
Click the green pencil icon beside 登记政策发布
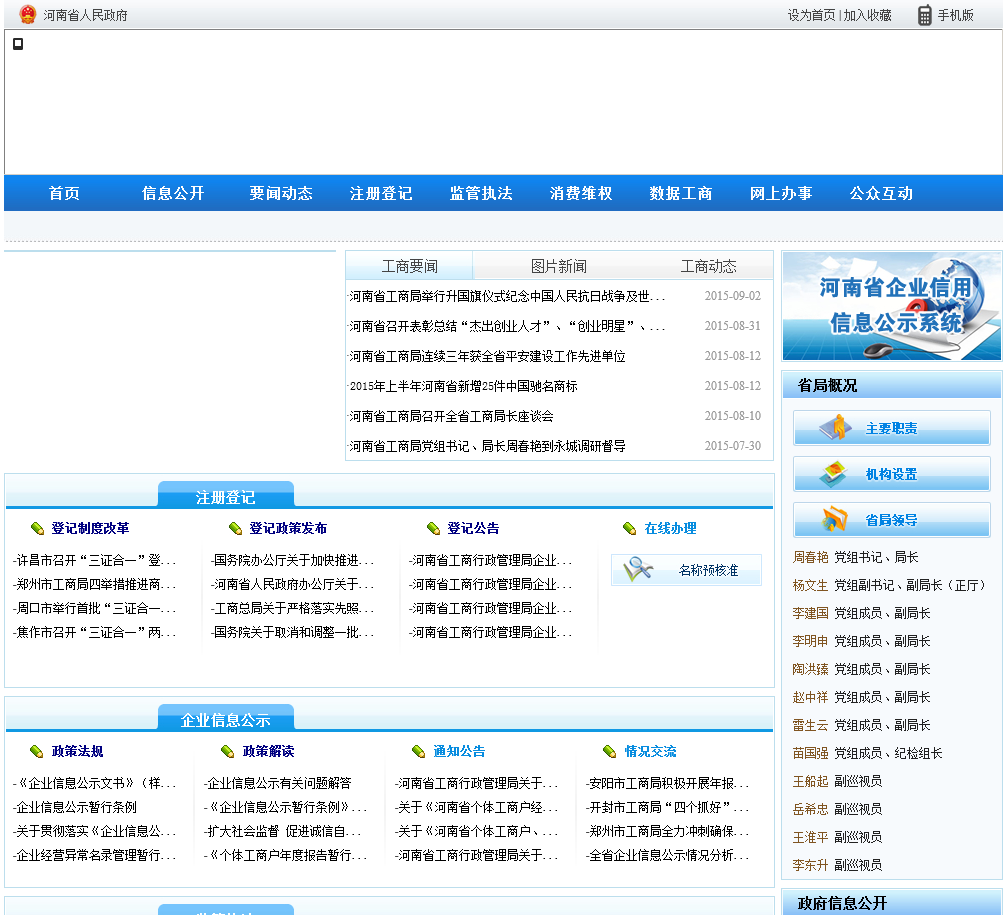[235, 528]
